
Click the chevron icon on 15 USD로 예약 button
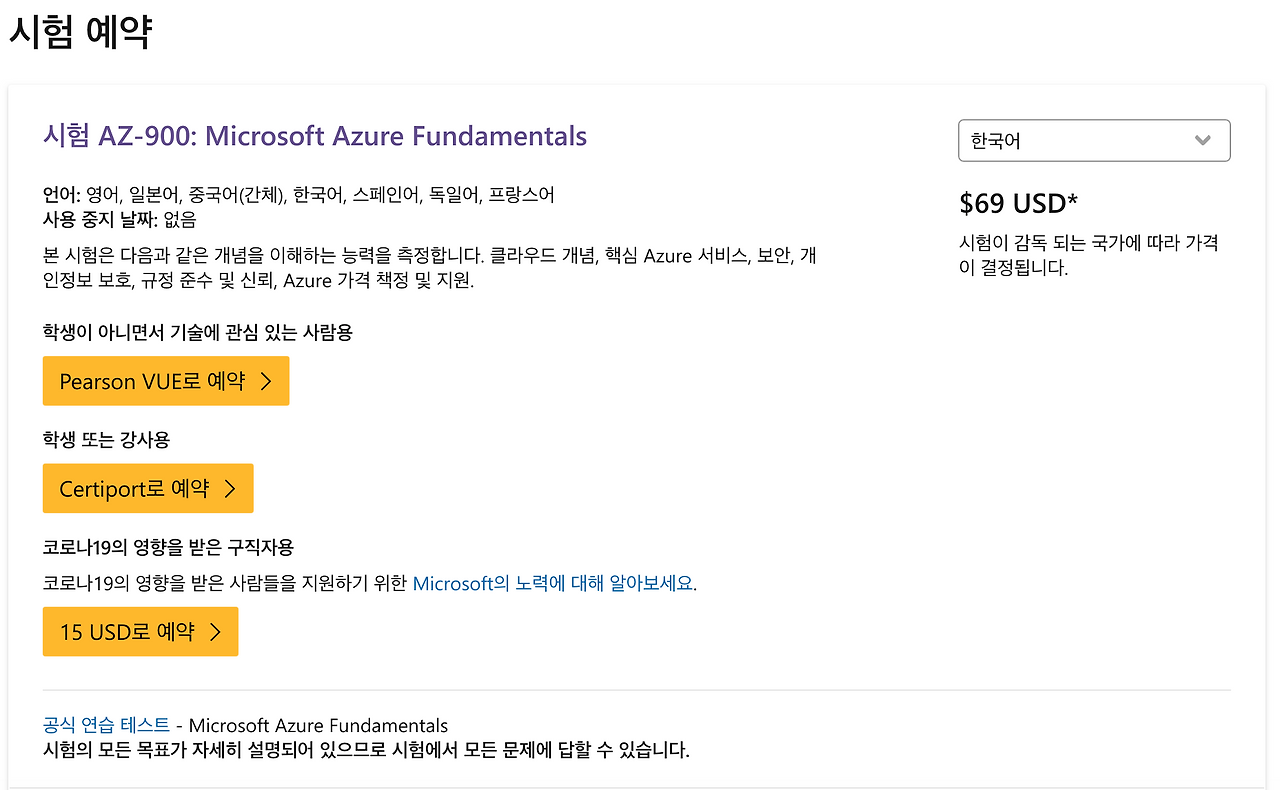(215, 631)
